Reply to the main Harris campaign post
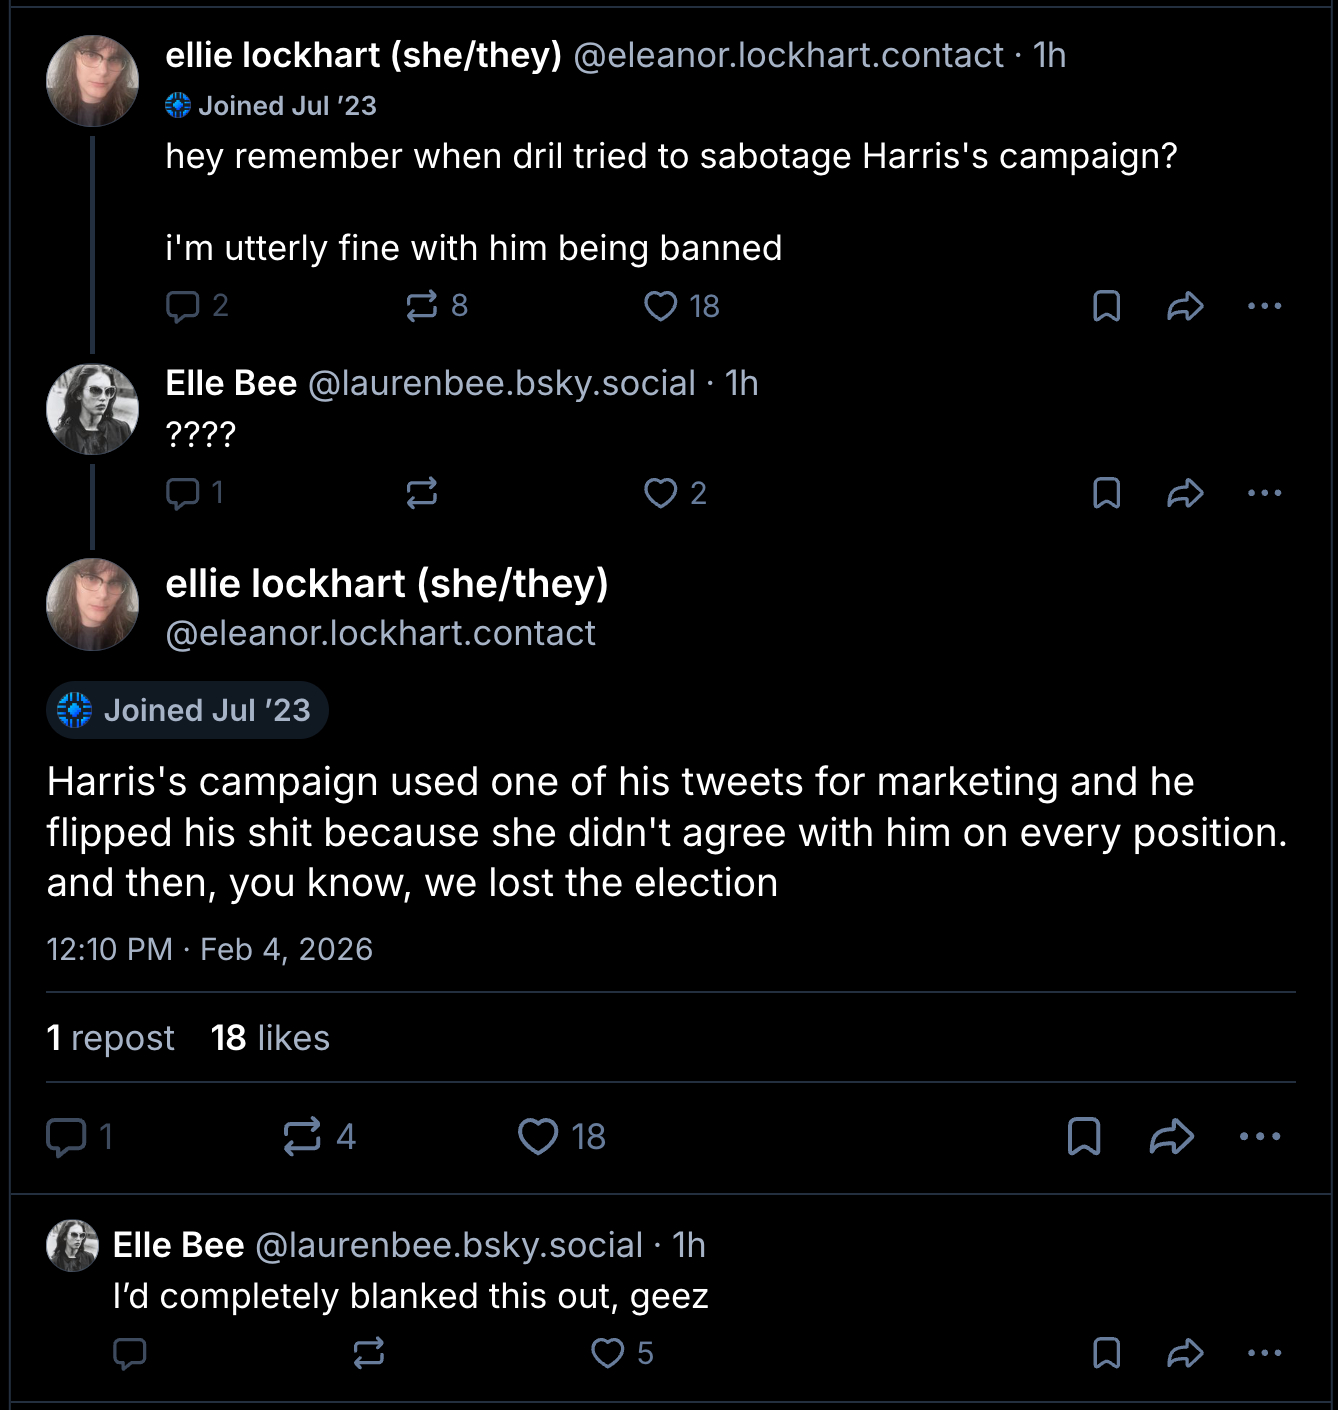Screen dimensions: 1338x1410 [67, 1137]
